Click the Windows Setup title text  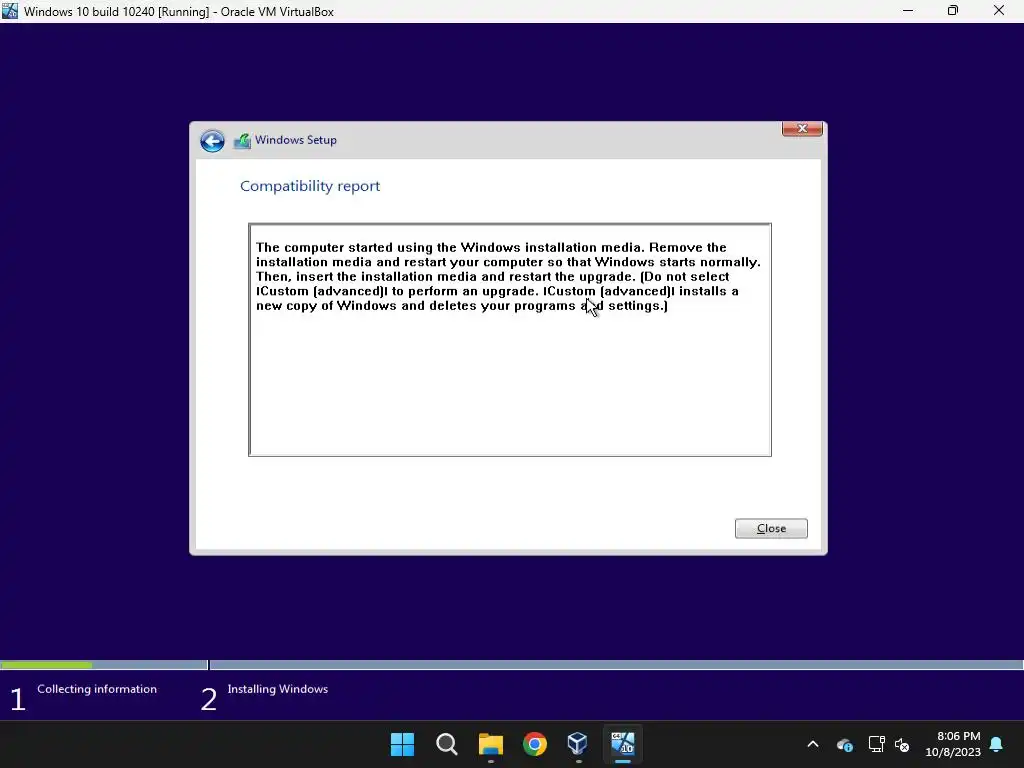(296, 140)
